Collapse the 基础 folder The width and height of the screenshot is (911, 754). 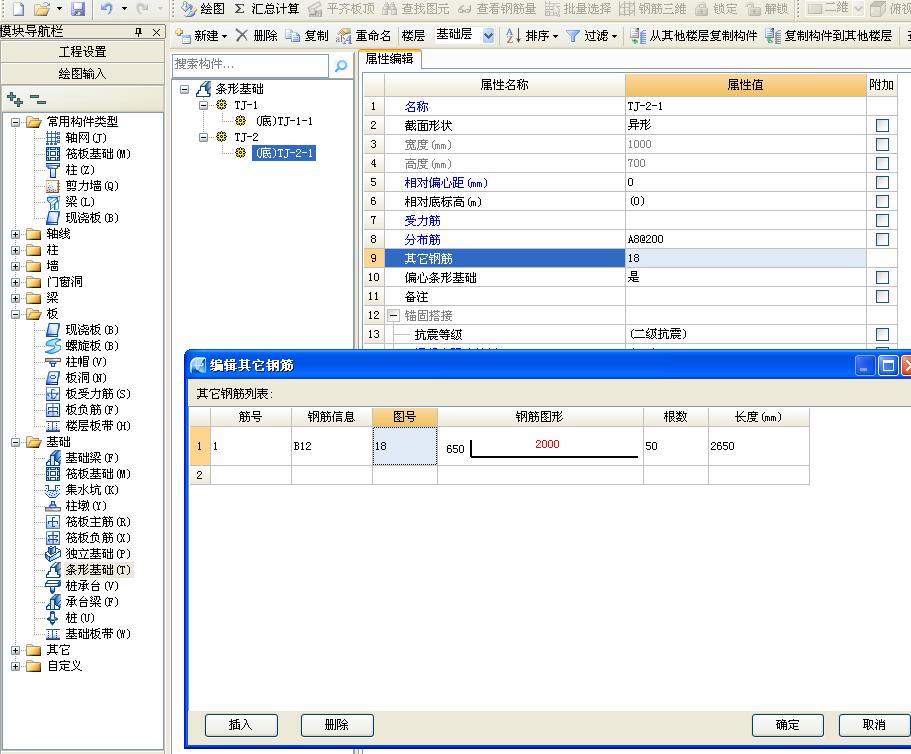pyautogui.click(x=16, y=442)
